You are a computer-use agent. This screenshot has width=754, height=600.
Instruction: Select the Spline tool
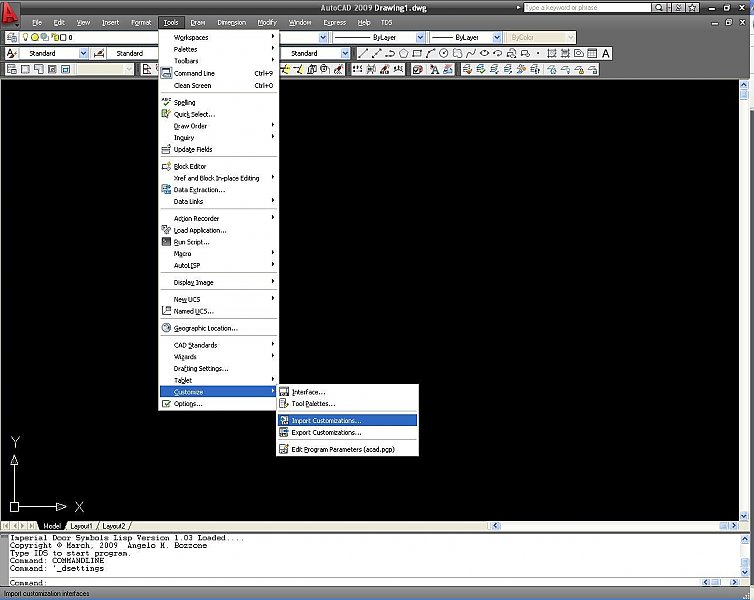(x=471, y=53)
